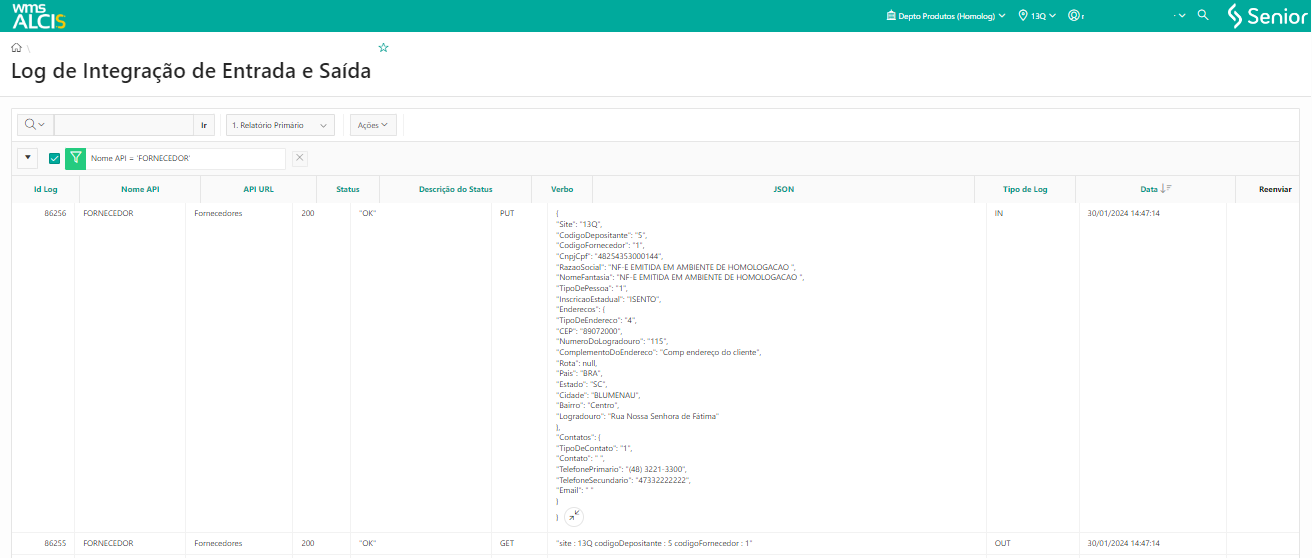The image size is (1312, 558).
Task: Click the PUT verb cell
Action: 507,213
